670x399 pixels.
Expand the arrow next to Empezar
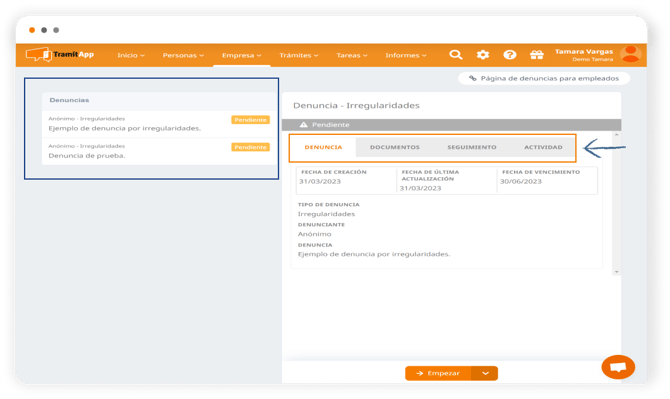coord(485,373)
